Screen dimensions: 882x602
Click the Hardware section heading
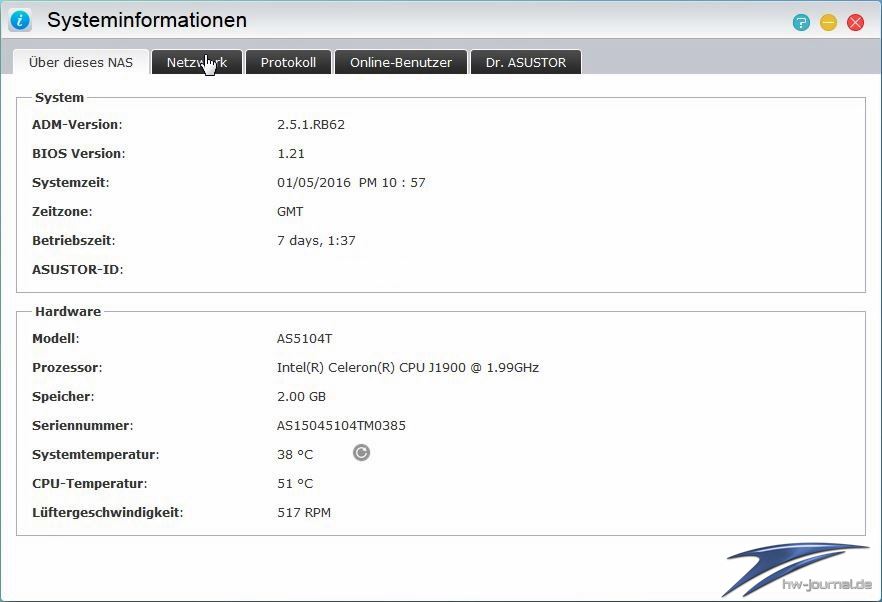[x=68, y=311]
